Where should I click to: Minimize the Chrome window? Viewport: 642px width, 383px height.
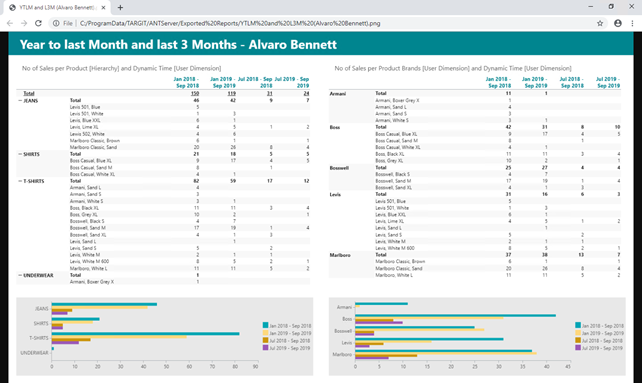[x=590, y=7]
